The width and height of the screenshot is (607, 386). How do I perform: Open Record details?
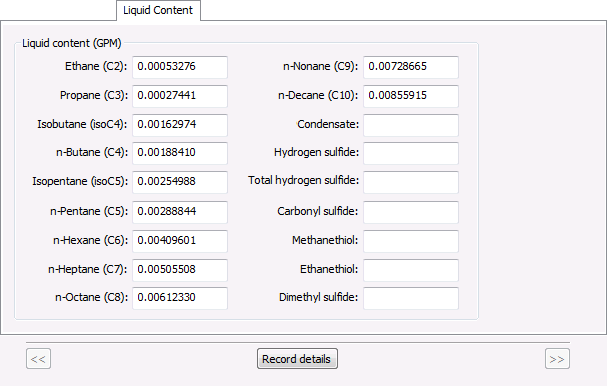pos(297,359)
